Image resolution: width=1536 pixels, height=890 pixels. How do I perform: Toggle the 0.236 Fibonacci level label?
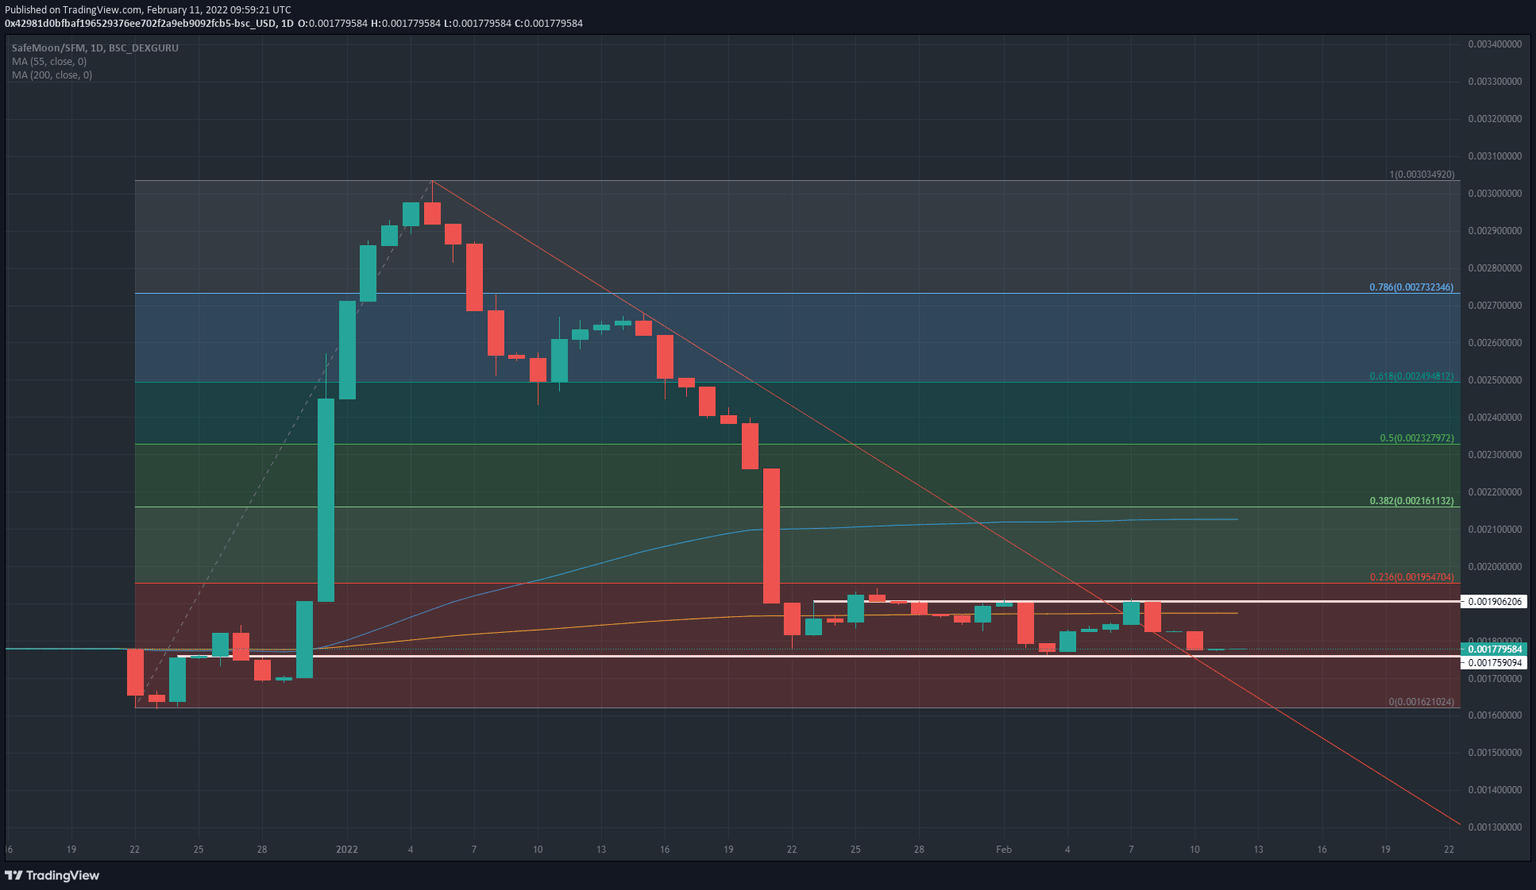pos(1410,577)
